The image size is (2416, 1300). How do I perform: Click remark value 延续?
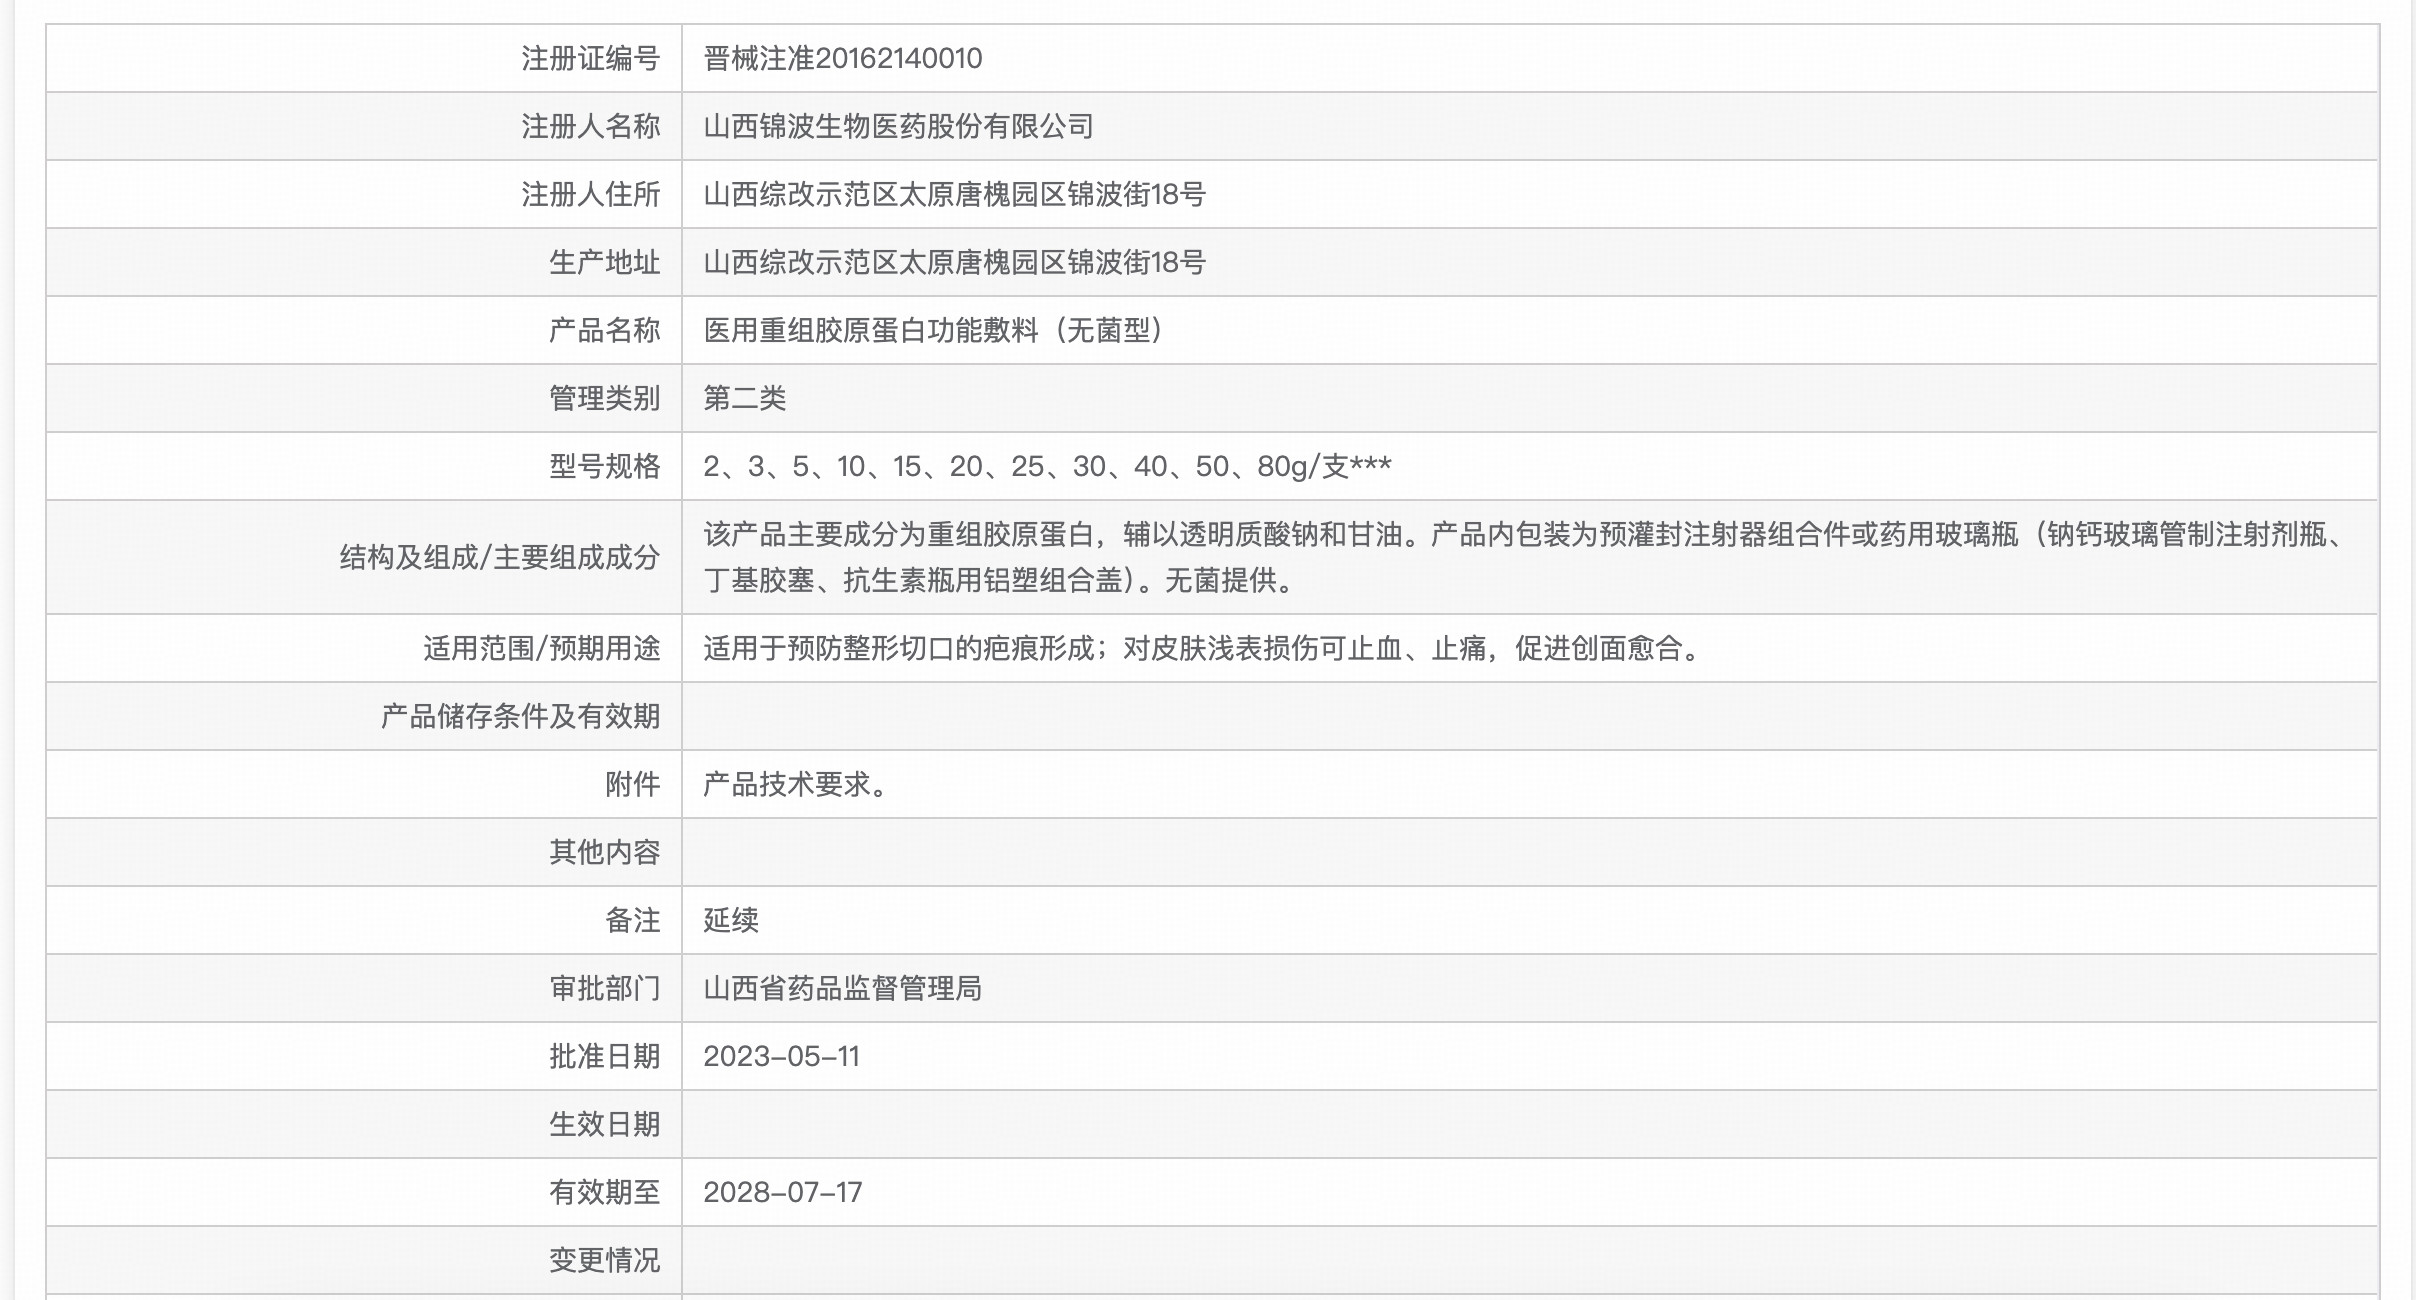point(731,921)
